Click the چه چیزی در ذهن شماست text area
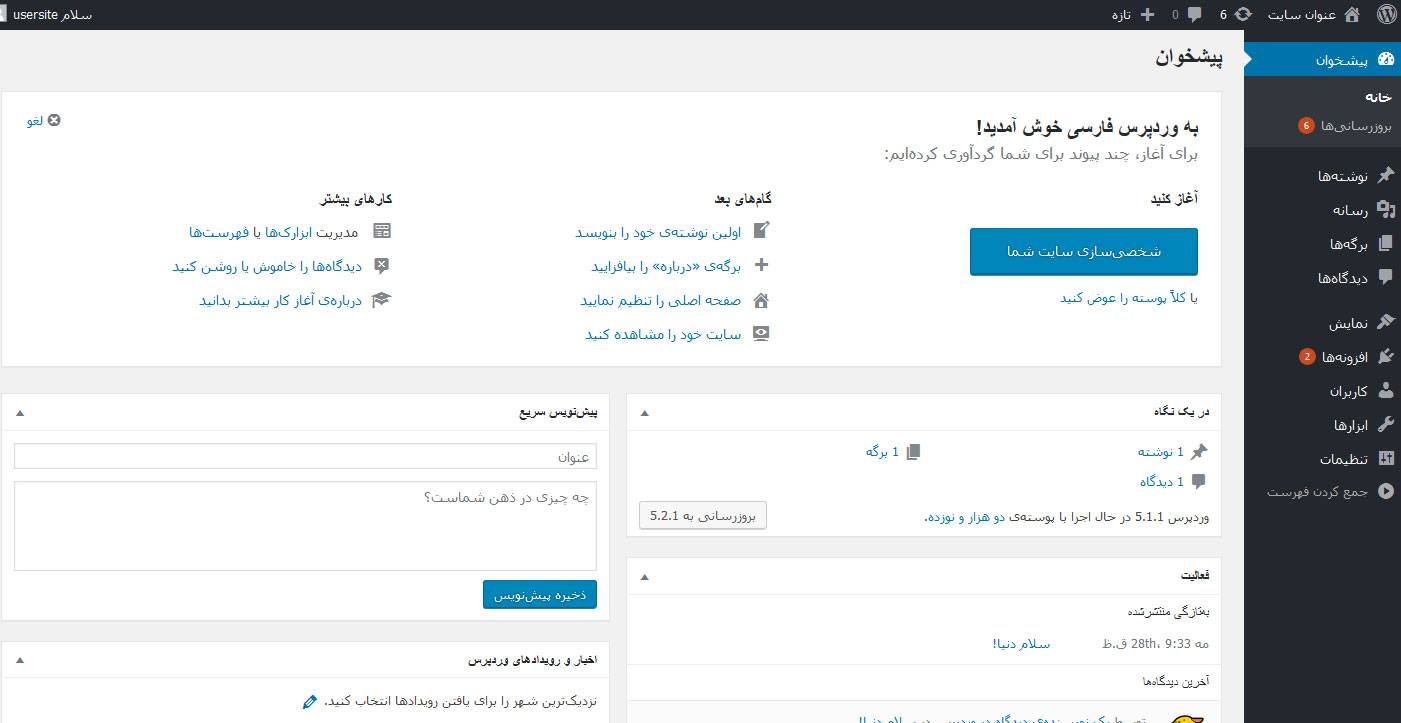 [x=305, y=526]
